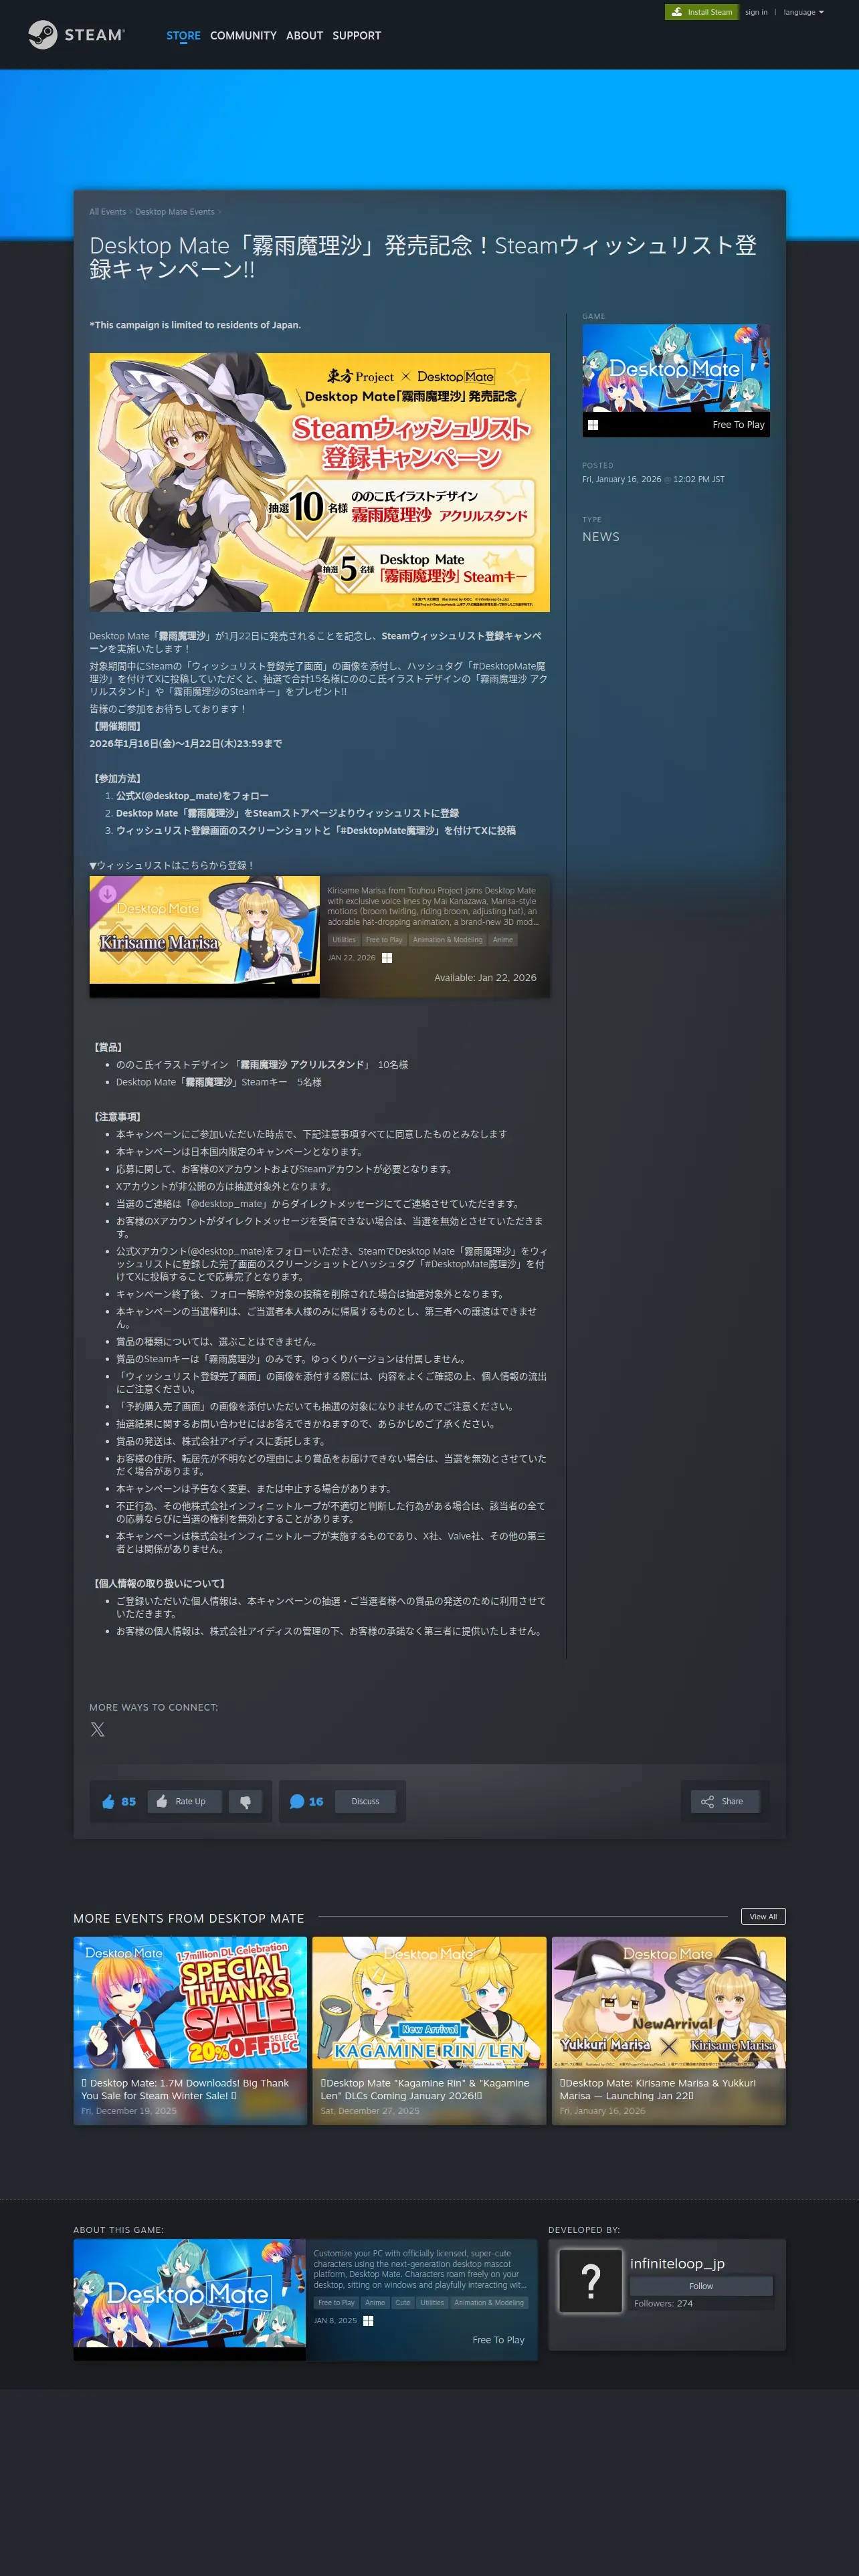Click the Install Steam button
859x2576 pixels.
[x=701, y=12]
